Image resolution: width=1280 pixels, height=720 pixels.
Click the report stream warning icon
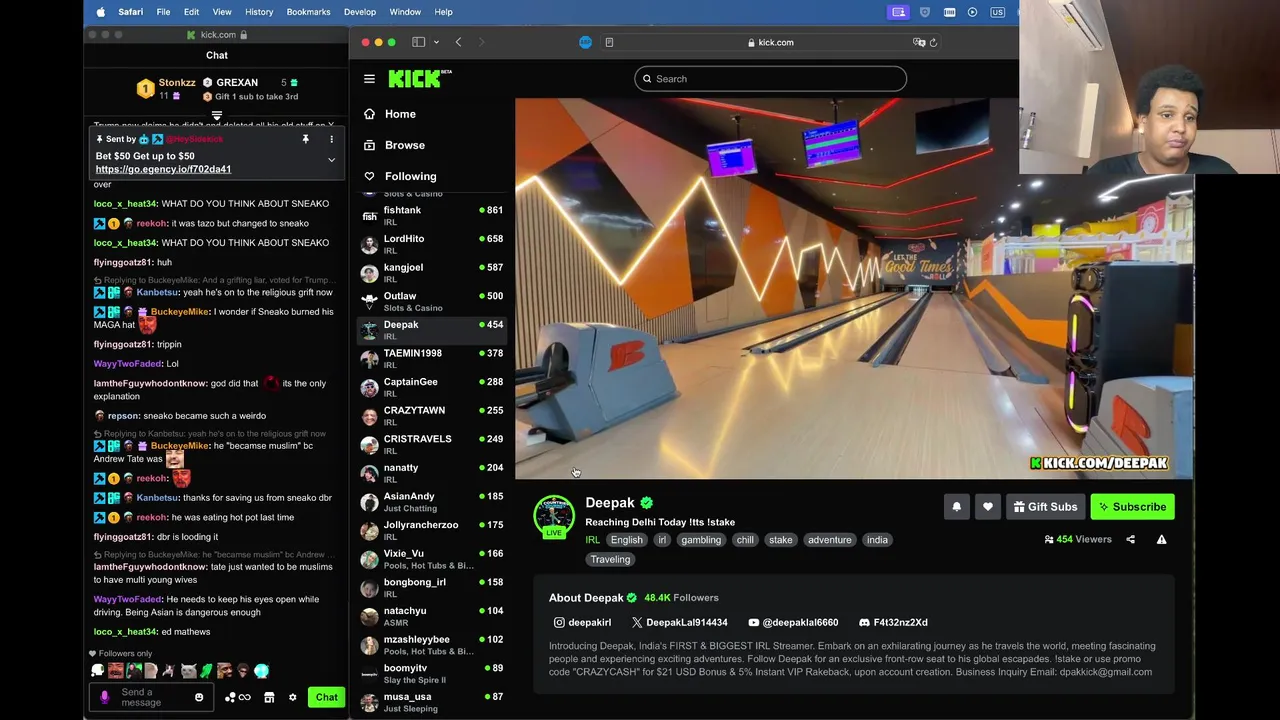1161,540
